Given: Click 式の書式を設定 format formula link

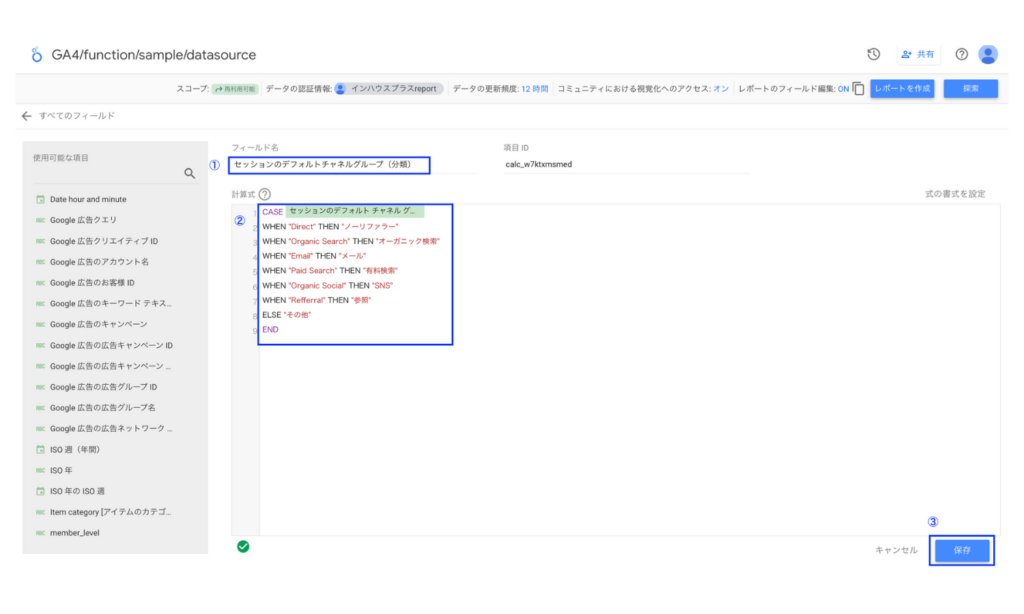Looking at the screenshot, I should (x=955, y=194).
